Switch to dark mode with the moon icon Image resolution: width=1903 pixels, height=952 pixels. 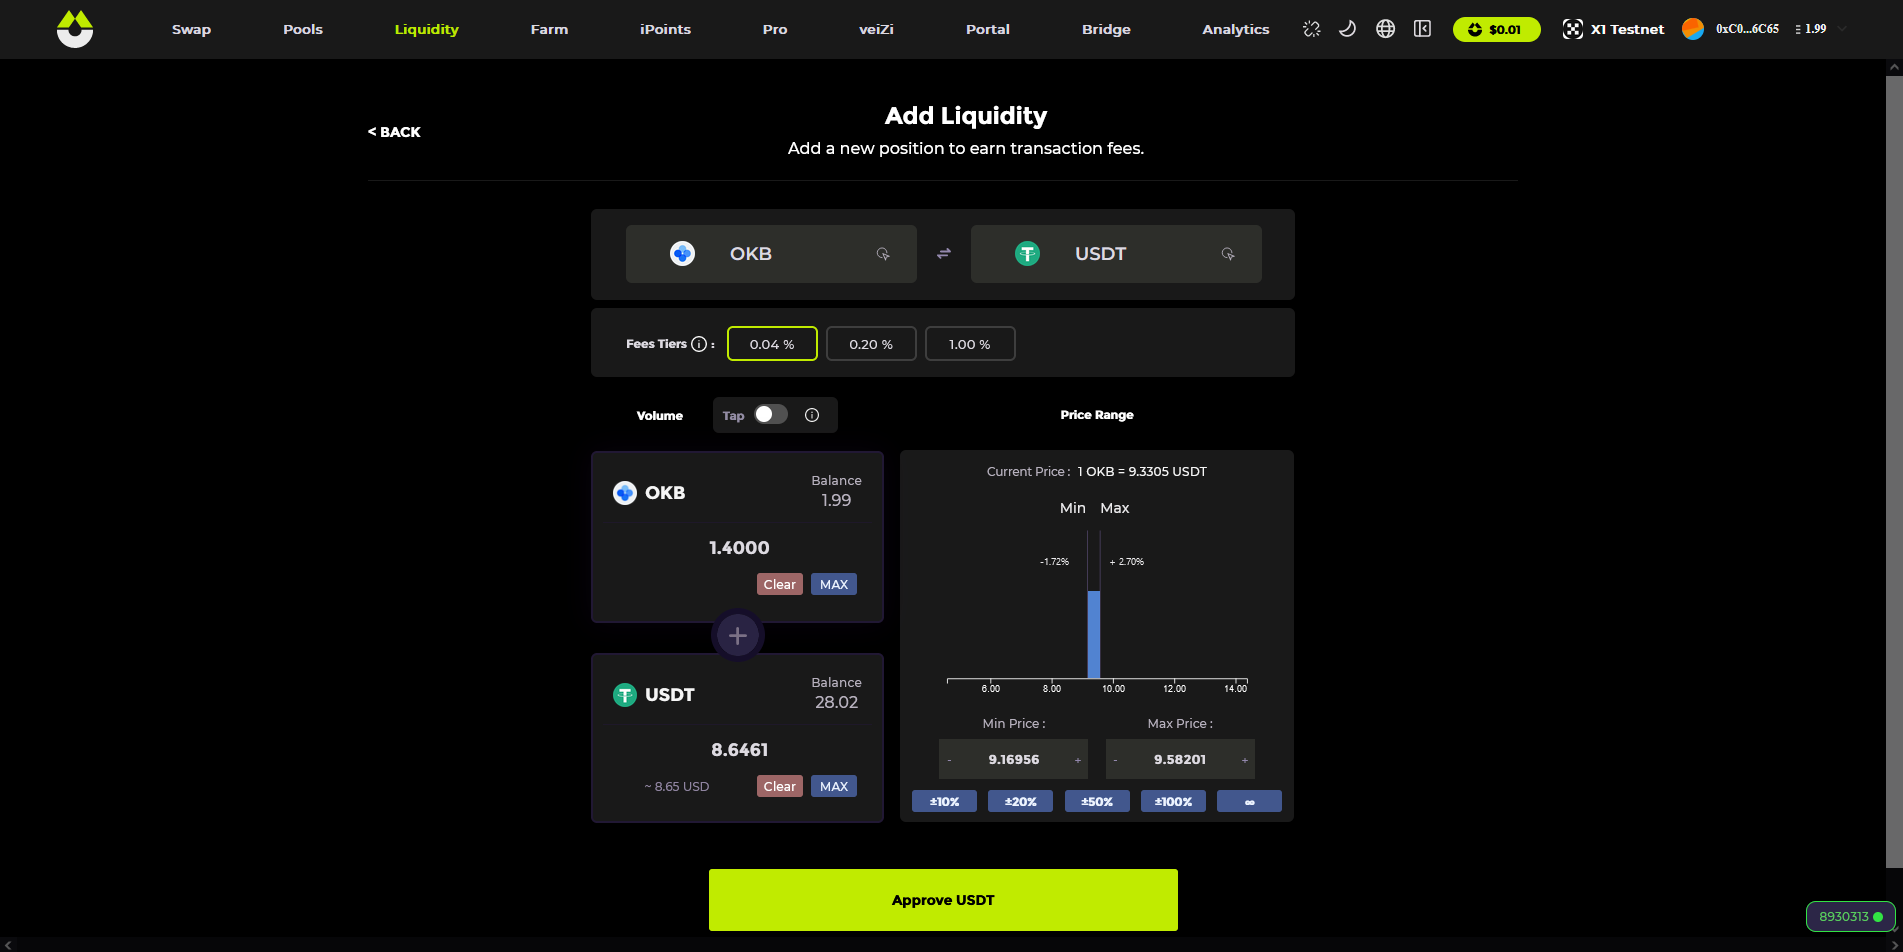click(x=1348, y=29)
